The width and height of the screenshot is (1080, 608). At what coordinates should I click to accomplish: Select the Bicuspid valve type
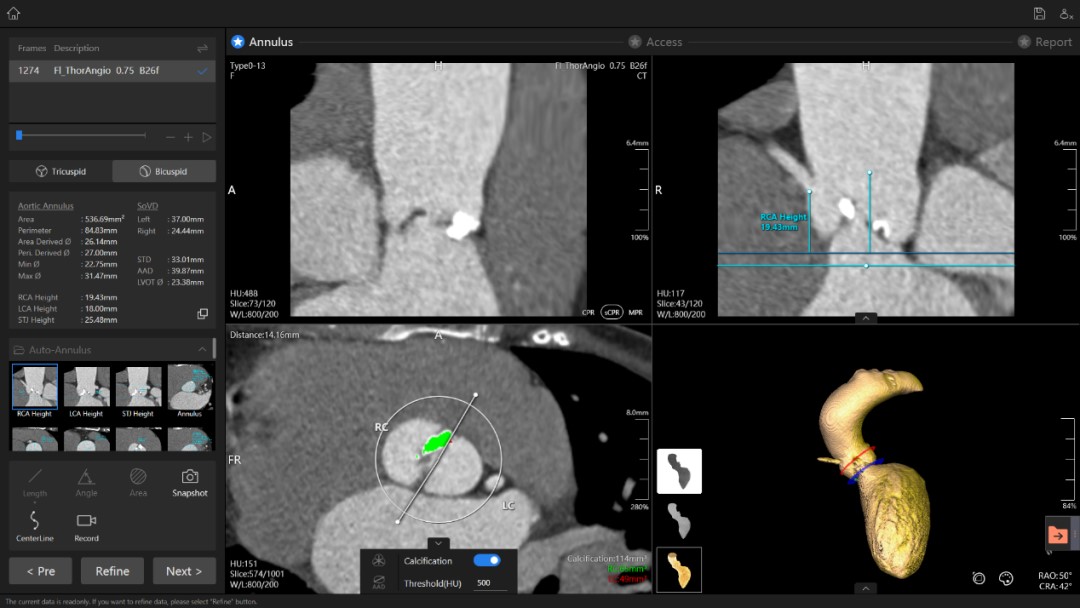tap(164, 171)
